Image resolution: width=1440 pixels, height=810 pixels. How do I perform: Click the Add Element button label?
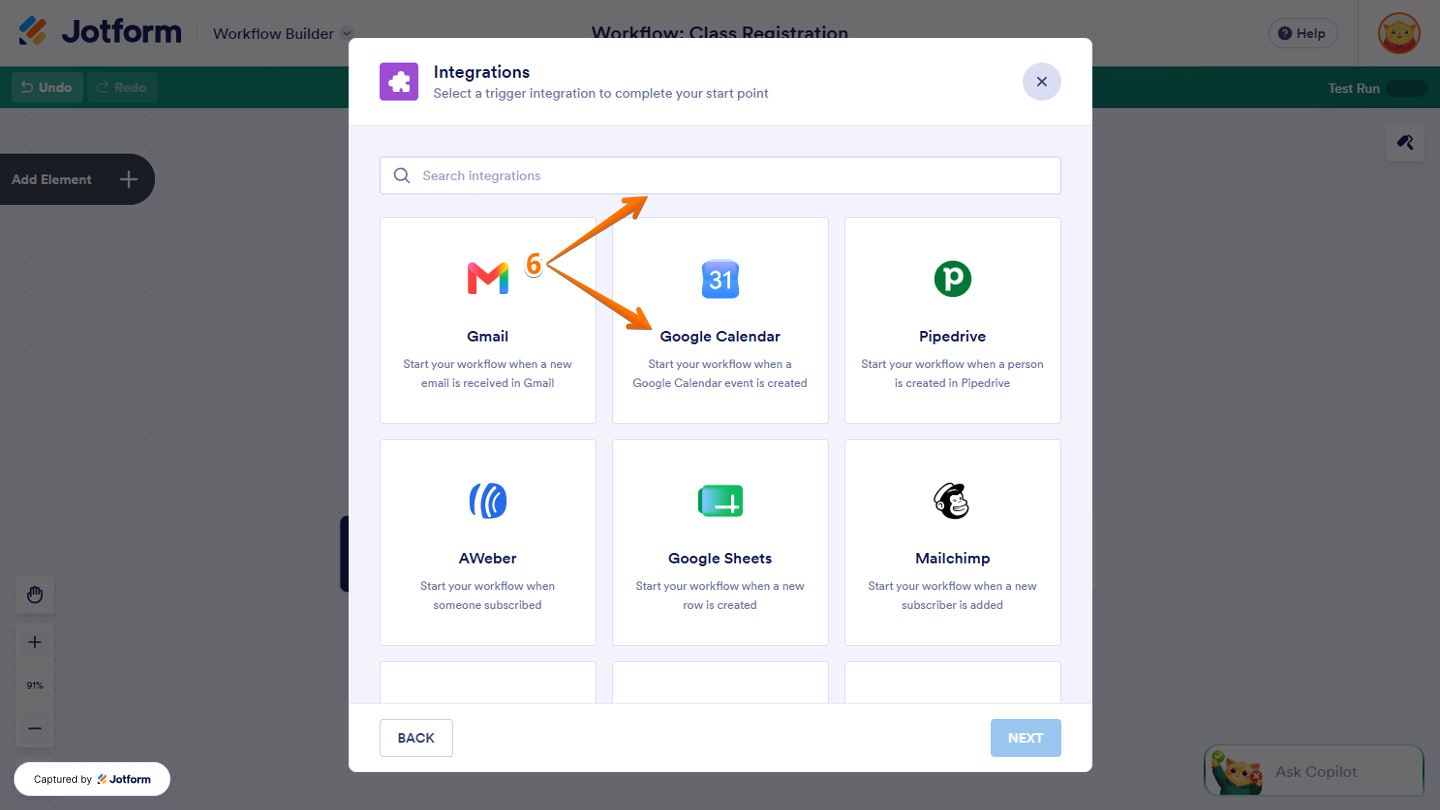click(x=52, y=180)
